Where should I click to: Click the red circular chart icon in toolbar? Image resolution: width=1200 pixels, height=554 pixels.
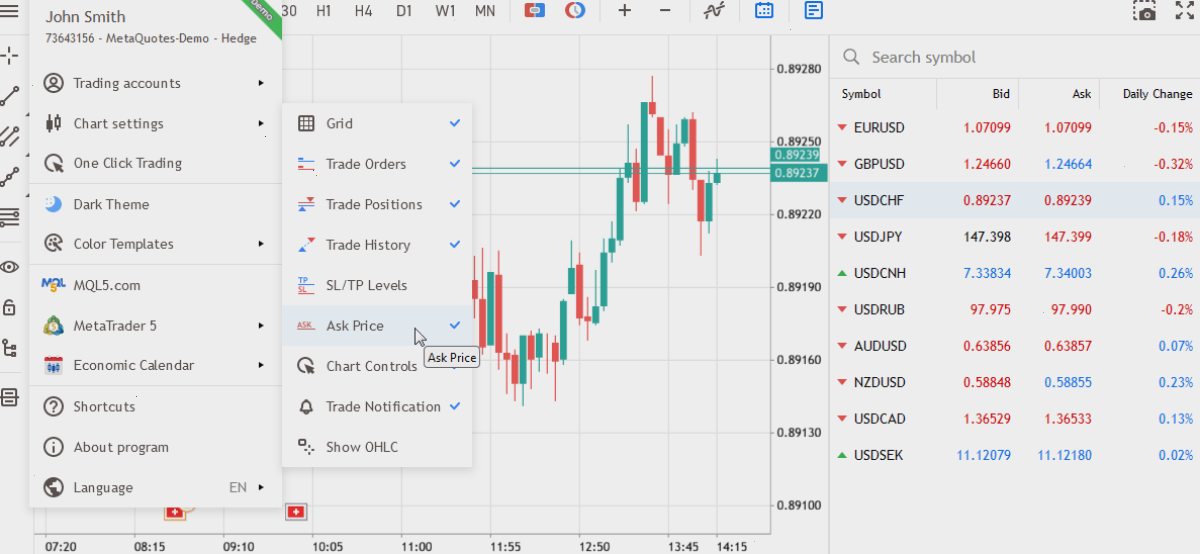point(575,10)
